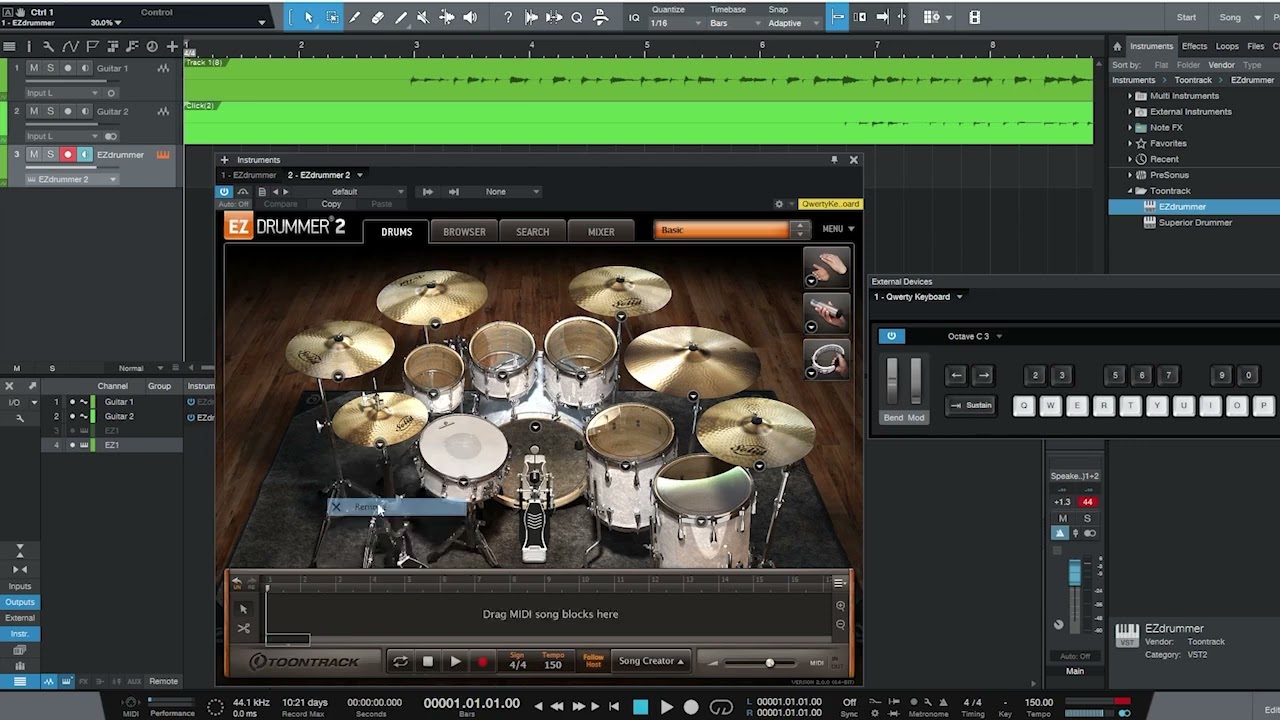
Task: Click the main transport Record button
Action: (691, 707)
